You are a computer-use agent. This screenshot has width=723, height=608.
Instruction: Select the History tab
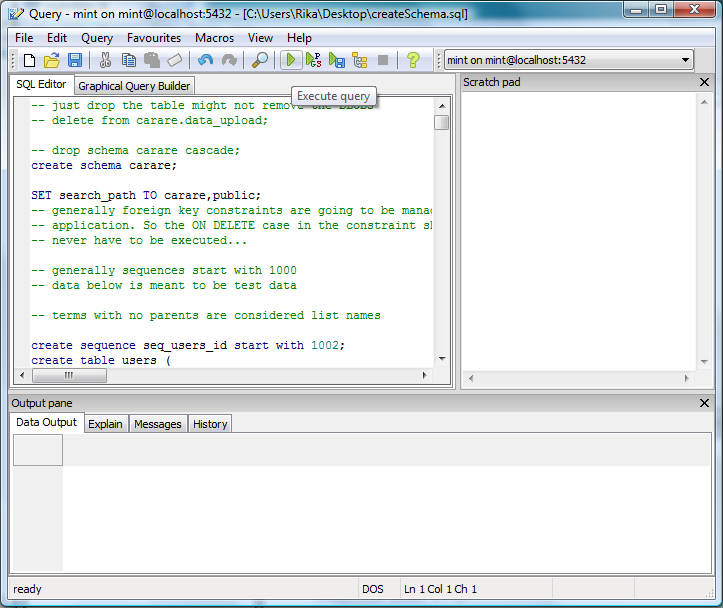coord(210,424)
